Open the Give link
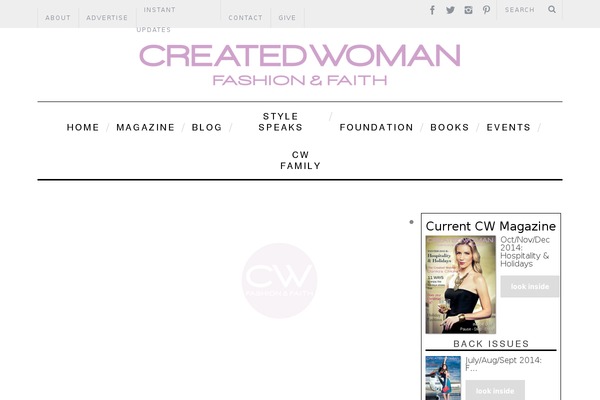Viewport: 600px width, 400px height. coord(287,18)
